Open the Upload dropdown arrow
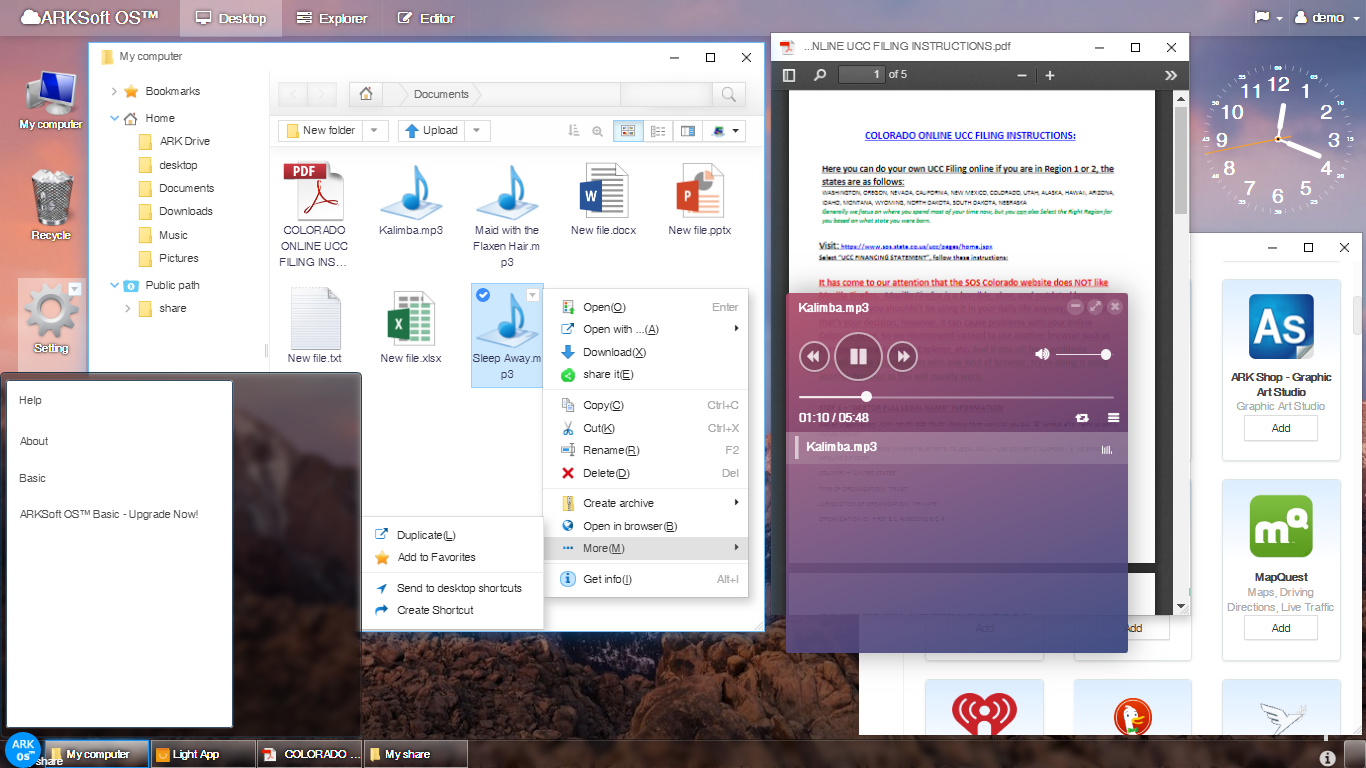Viewport: 1366px width, 768px height. (x=476, y=130)
